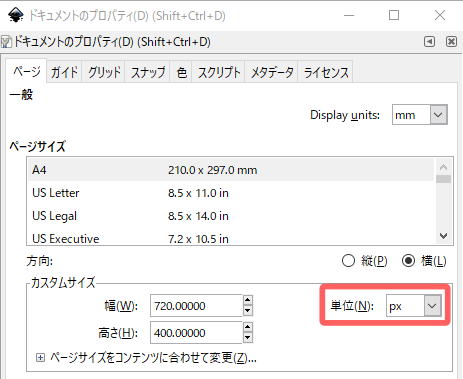Select US Executive page size

point(231,238)
